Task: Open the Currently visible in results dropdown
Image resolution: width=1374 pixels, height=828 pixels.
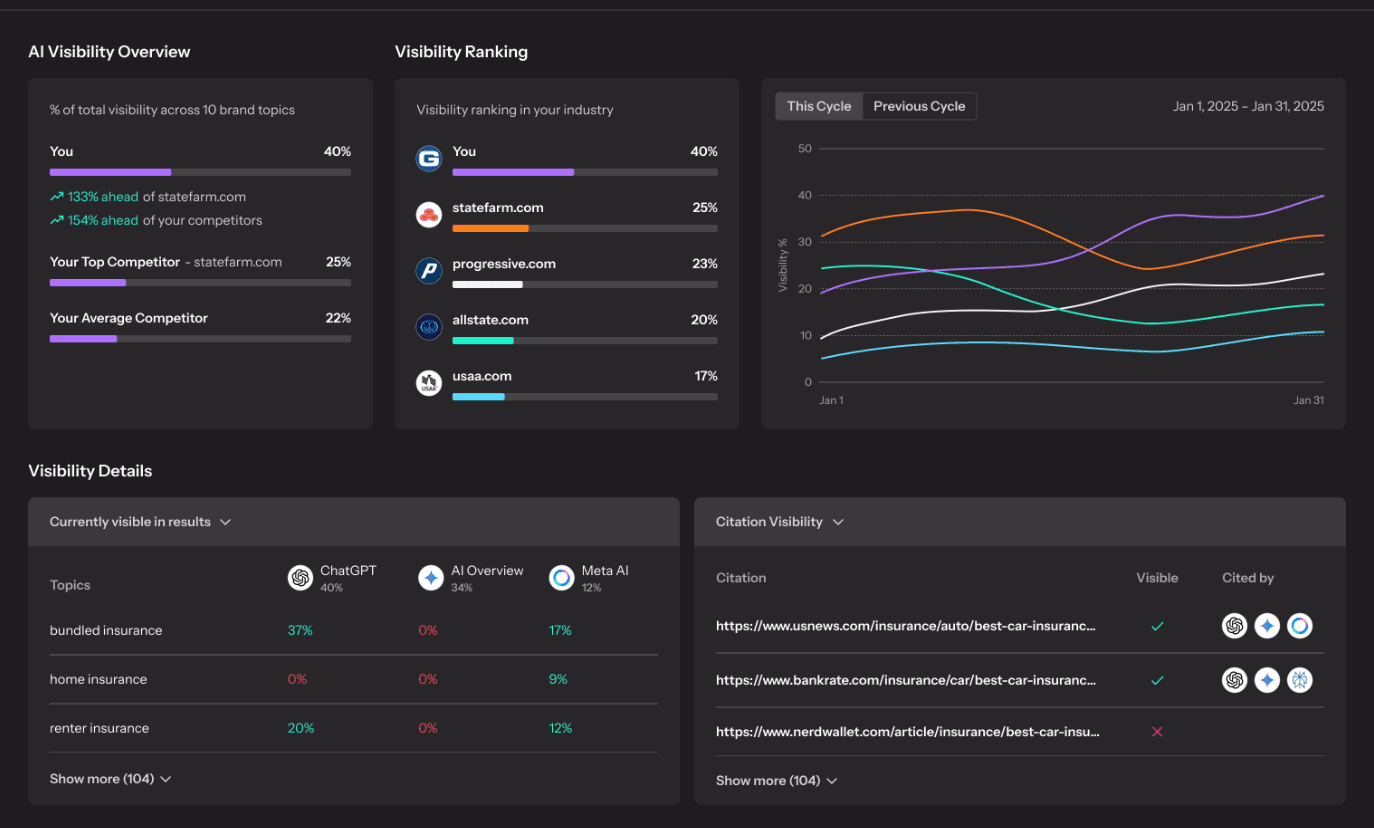Action: point(140,521)
